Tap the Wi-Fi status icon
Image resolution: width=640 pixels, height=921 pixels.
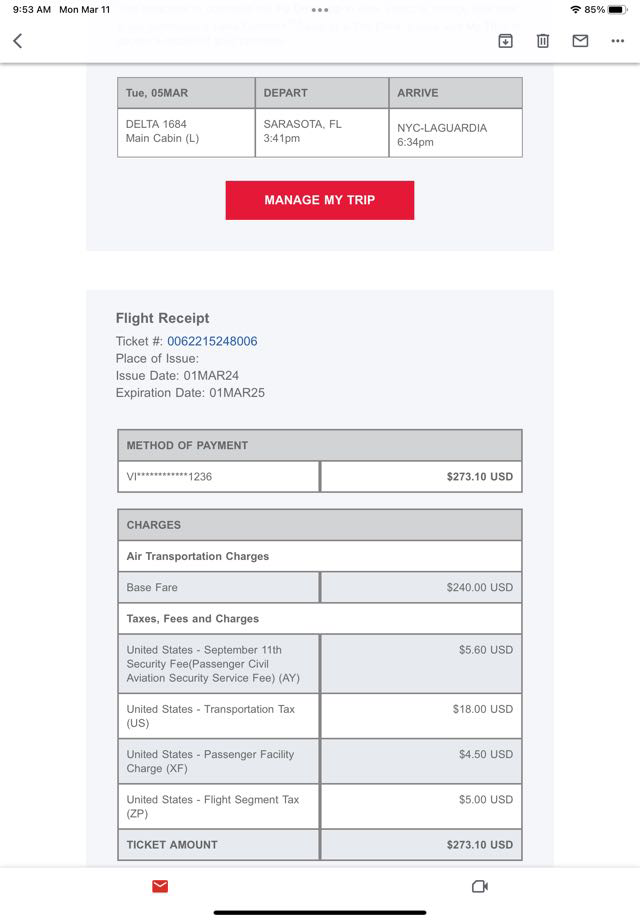(x=575, y=9)
